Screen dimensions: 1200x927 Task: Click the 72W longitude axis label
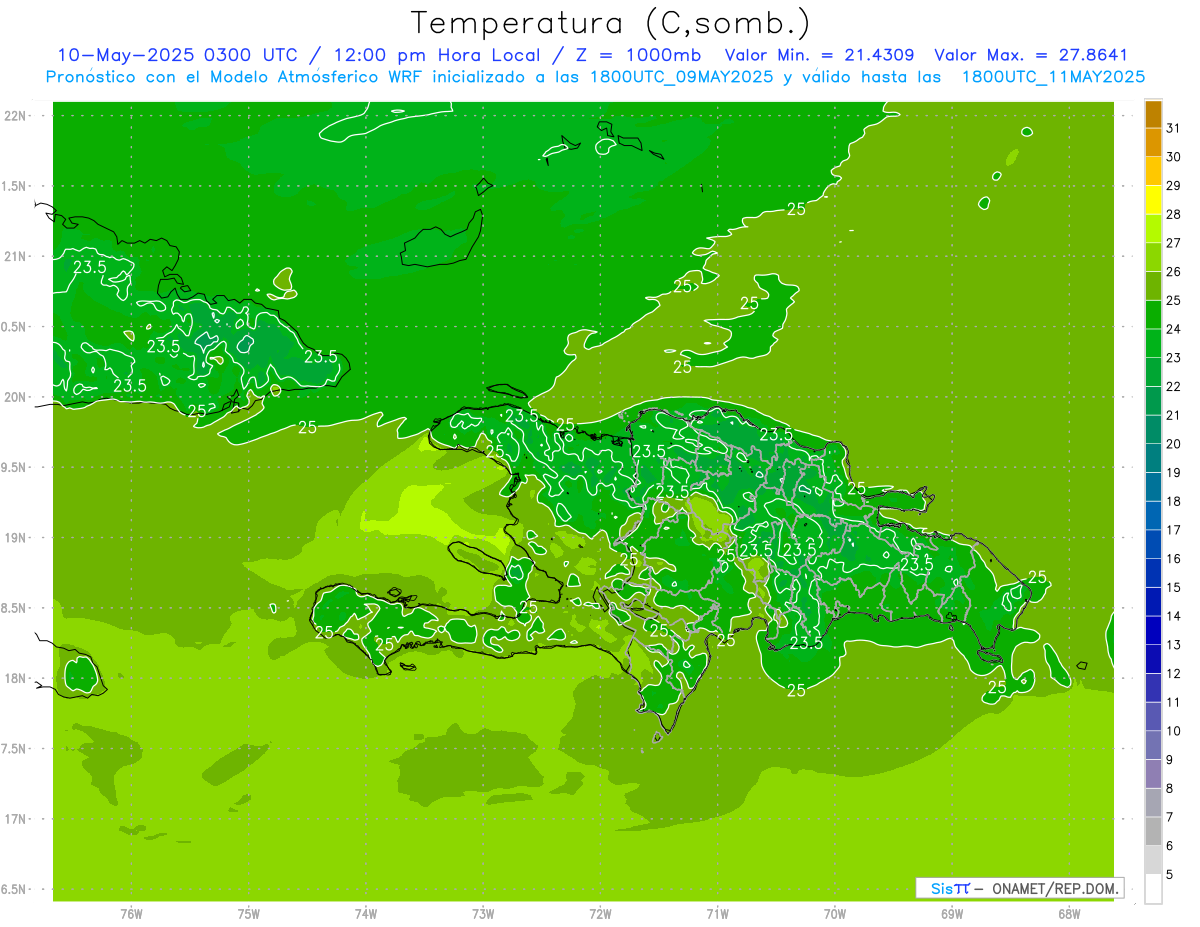point(600,914)
